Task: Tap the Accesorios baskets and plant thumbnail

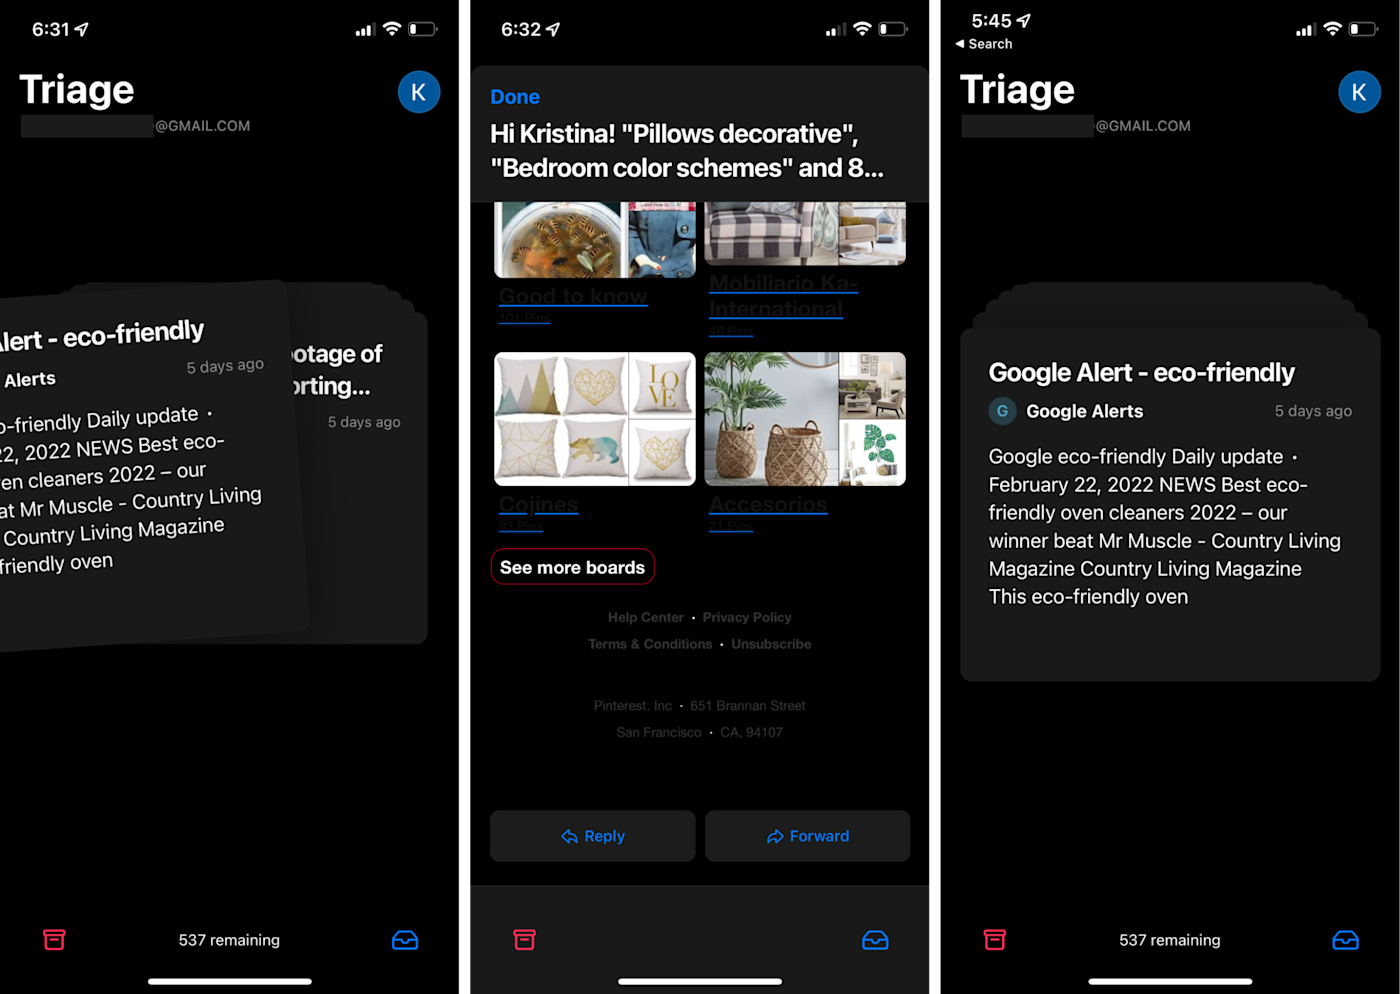Action: pyautogui.click(x=805, y=419)
